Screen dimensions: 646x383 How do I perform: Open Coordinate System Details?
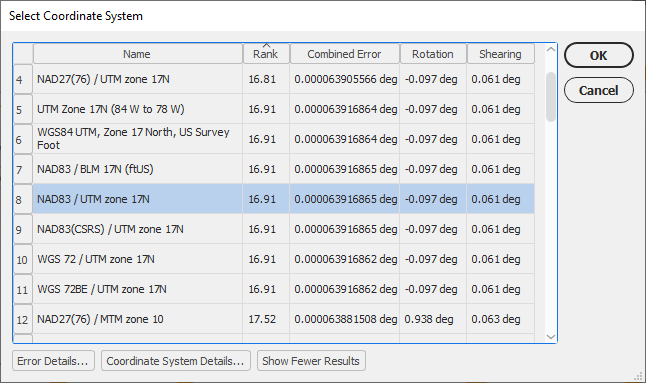(x=176, y=361)
